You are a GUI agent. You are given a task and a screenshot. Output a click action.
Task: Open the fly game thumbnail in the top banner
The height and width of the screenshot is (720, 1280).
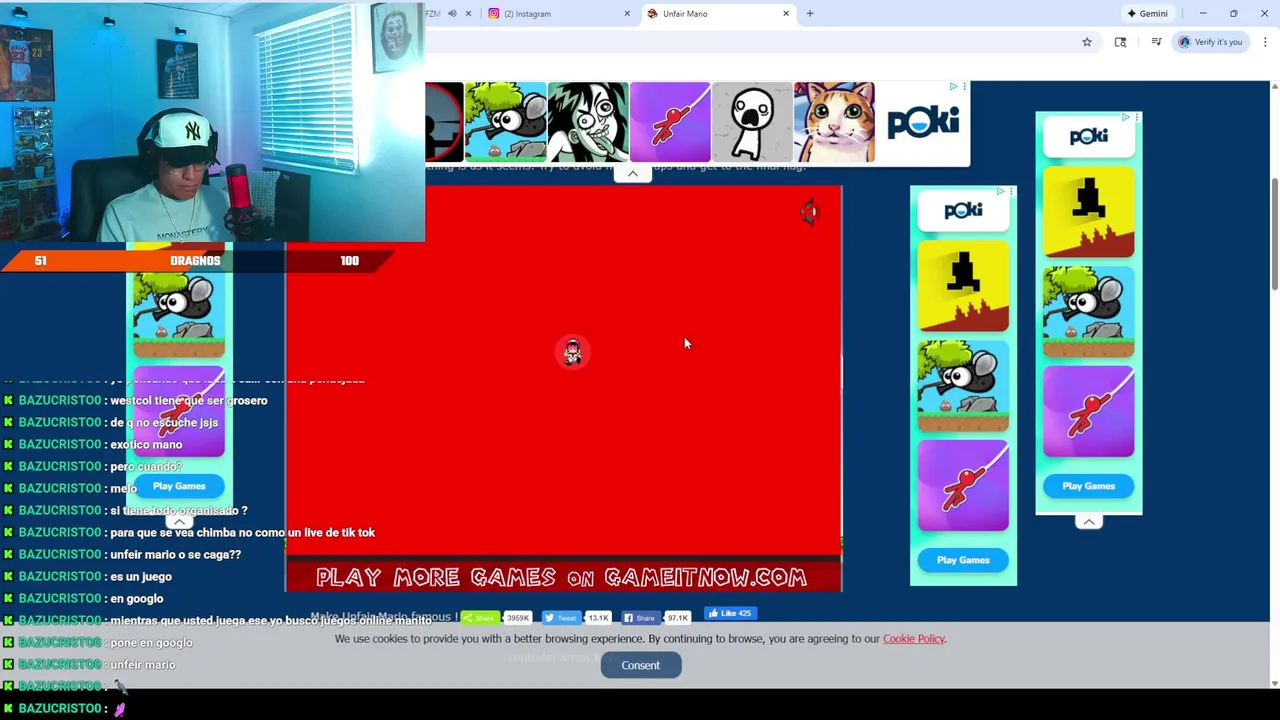pos(506,122)
